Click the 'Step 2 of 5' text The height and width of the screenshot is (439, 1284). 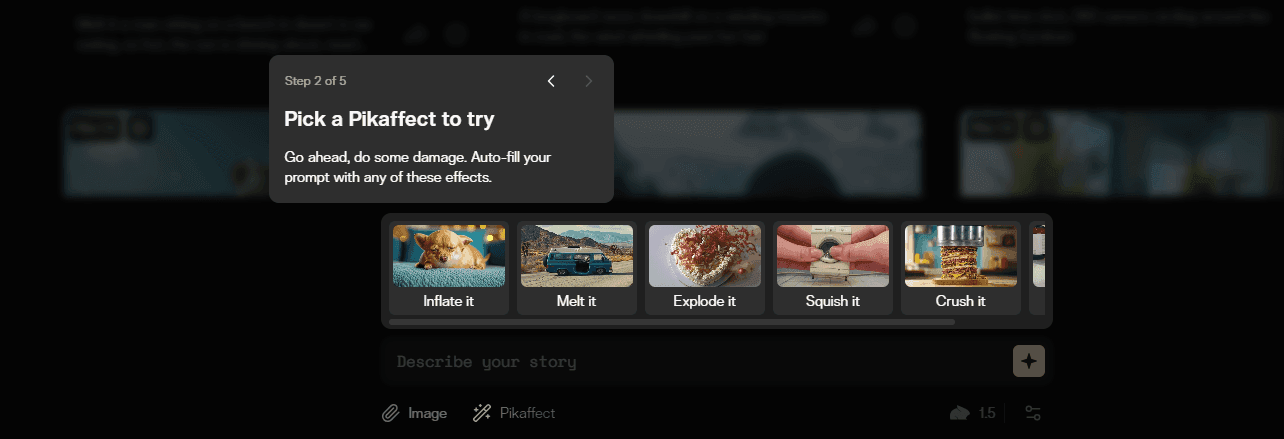point(316,81)
